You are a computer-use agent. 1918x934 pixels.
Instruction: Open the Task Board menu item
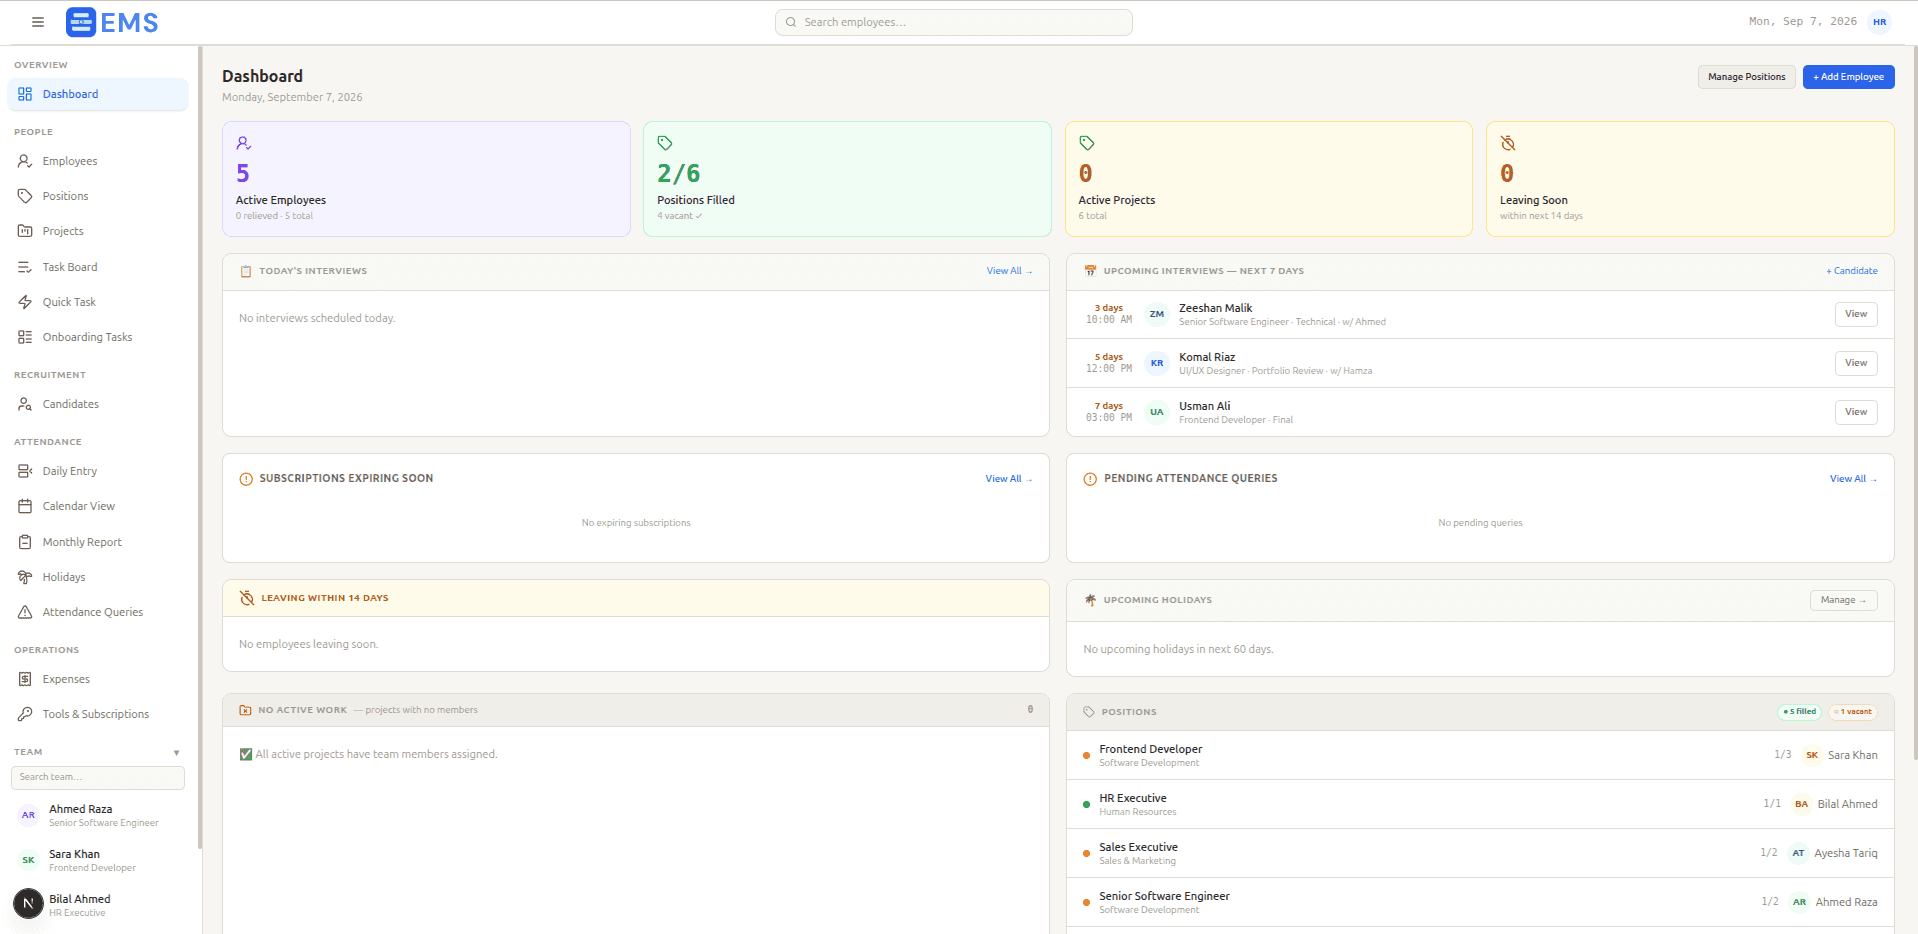tap(98, 267)
